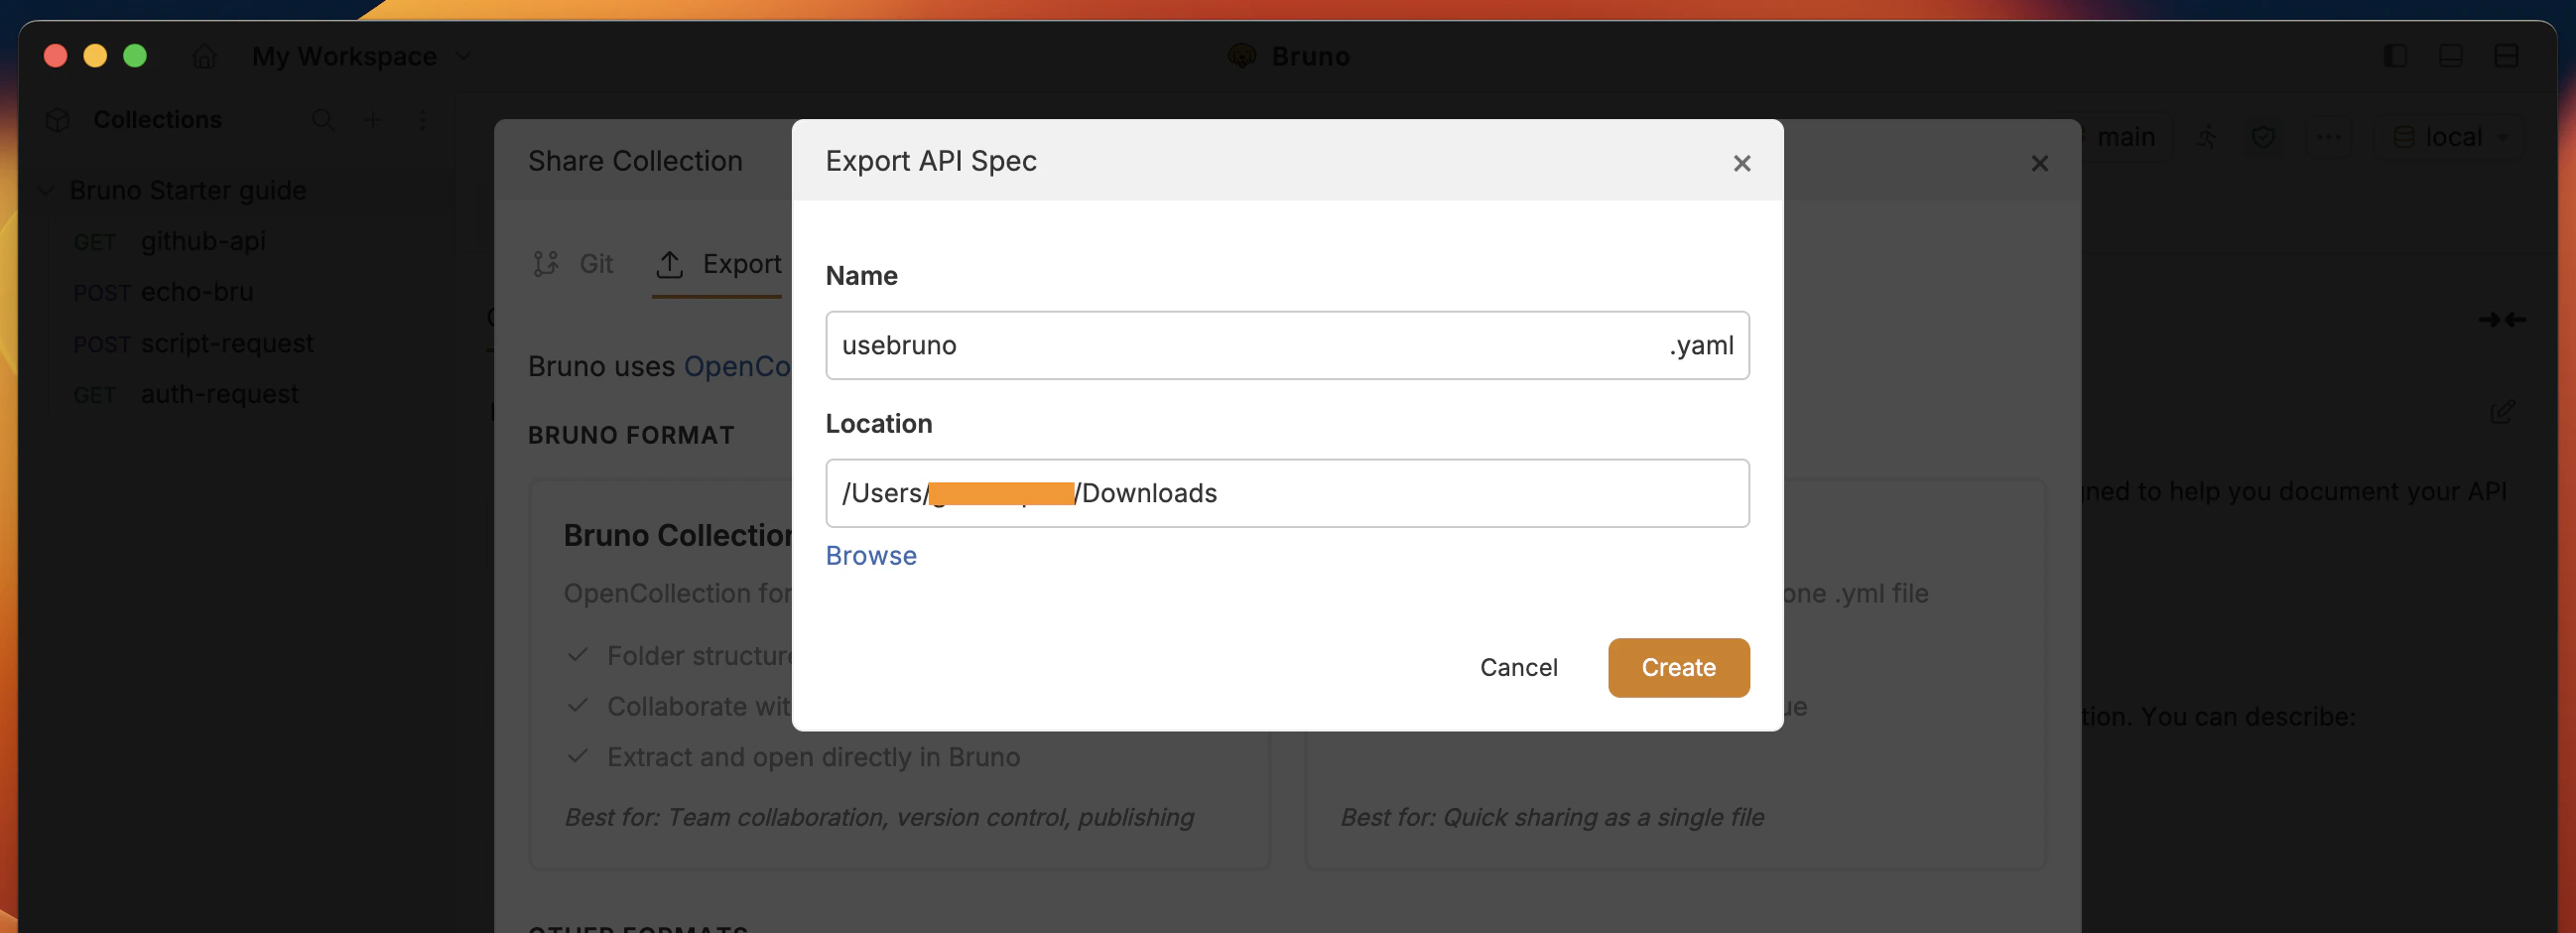
Task: Click the Location path field
Action: pyautogui.click(x=1287, y=493)
